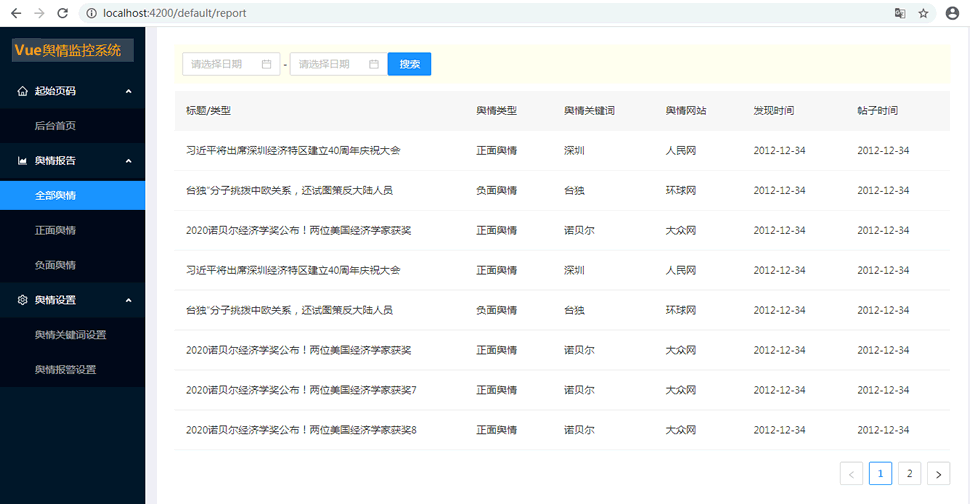Go to page 2 in pagination
Image resolution: width=970 pixels, height=504 pixels.
coord(909,474)
